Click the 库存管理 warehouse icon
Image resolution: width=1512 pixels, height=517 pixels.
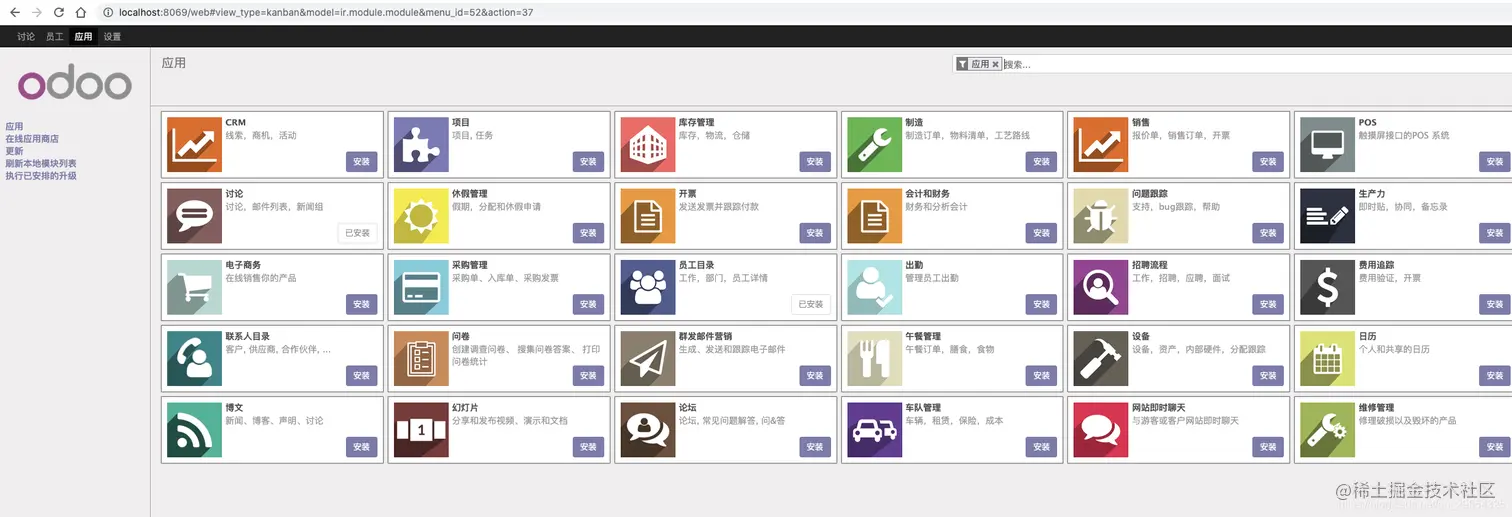(648, 145)
